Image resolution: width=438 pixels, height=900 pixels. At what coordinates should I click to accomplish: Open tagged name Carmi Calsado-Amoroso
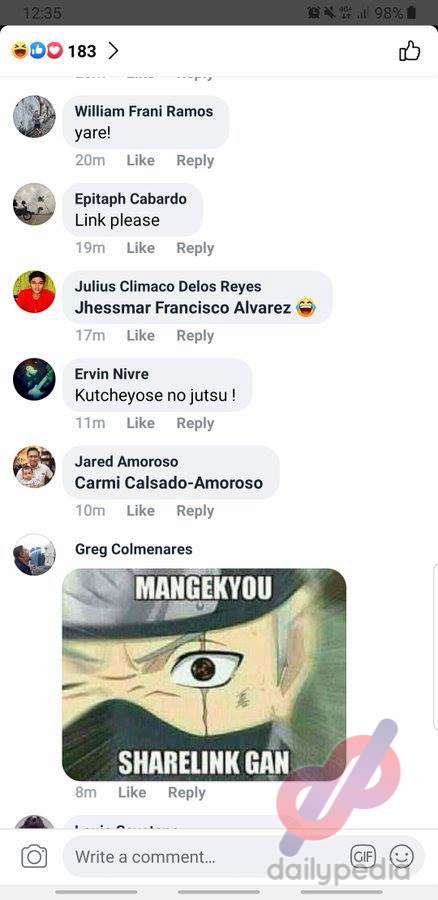pos(169,483)
